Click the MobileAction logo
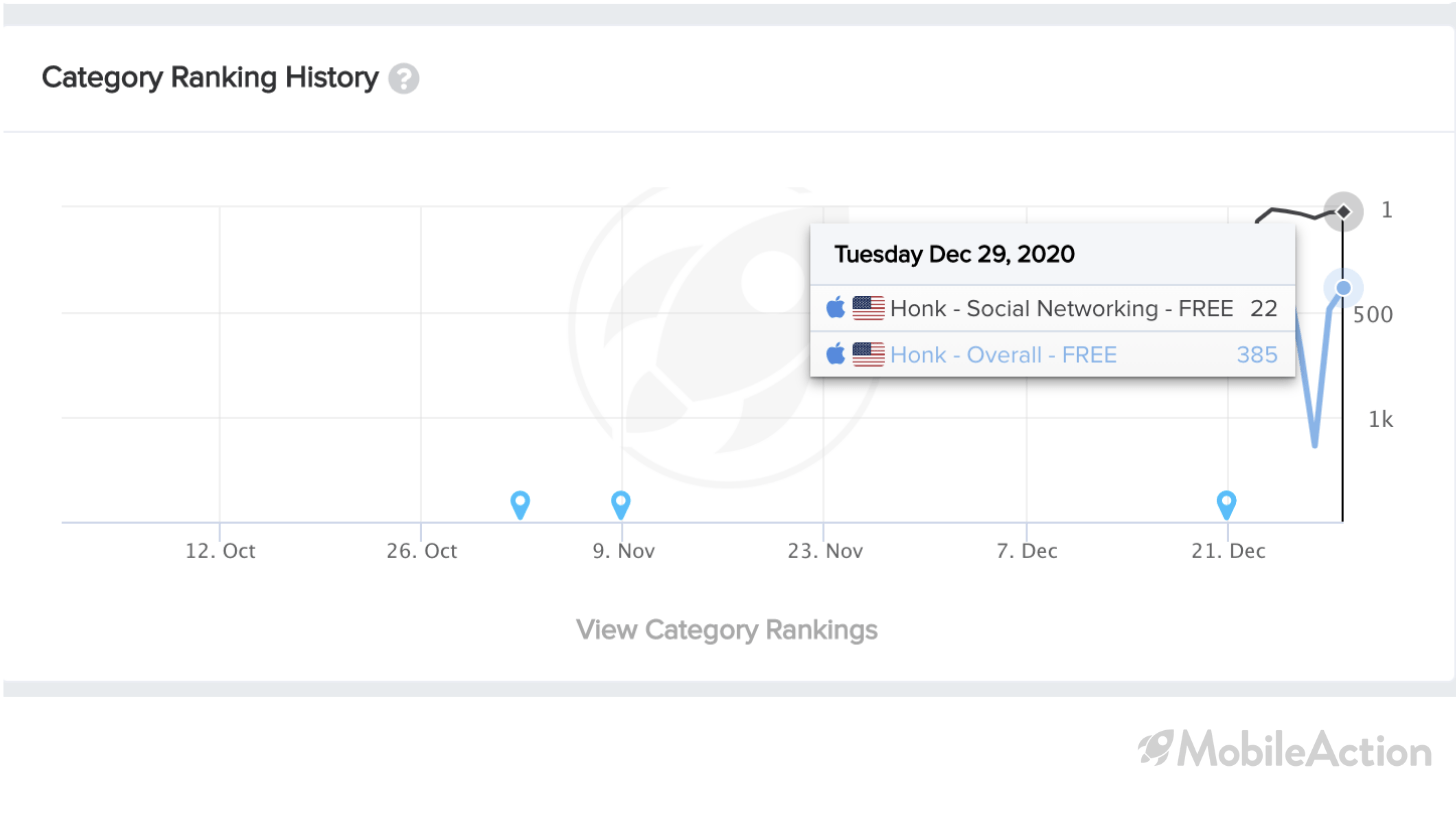 (x=1285, y=749)
